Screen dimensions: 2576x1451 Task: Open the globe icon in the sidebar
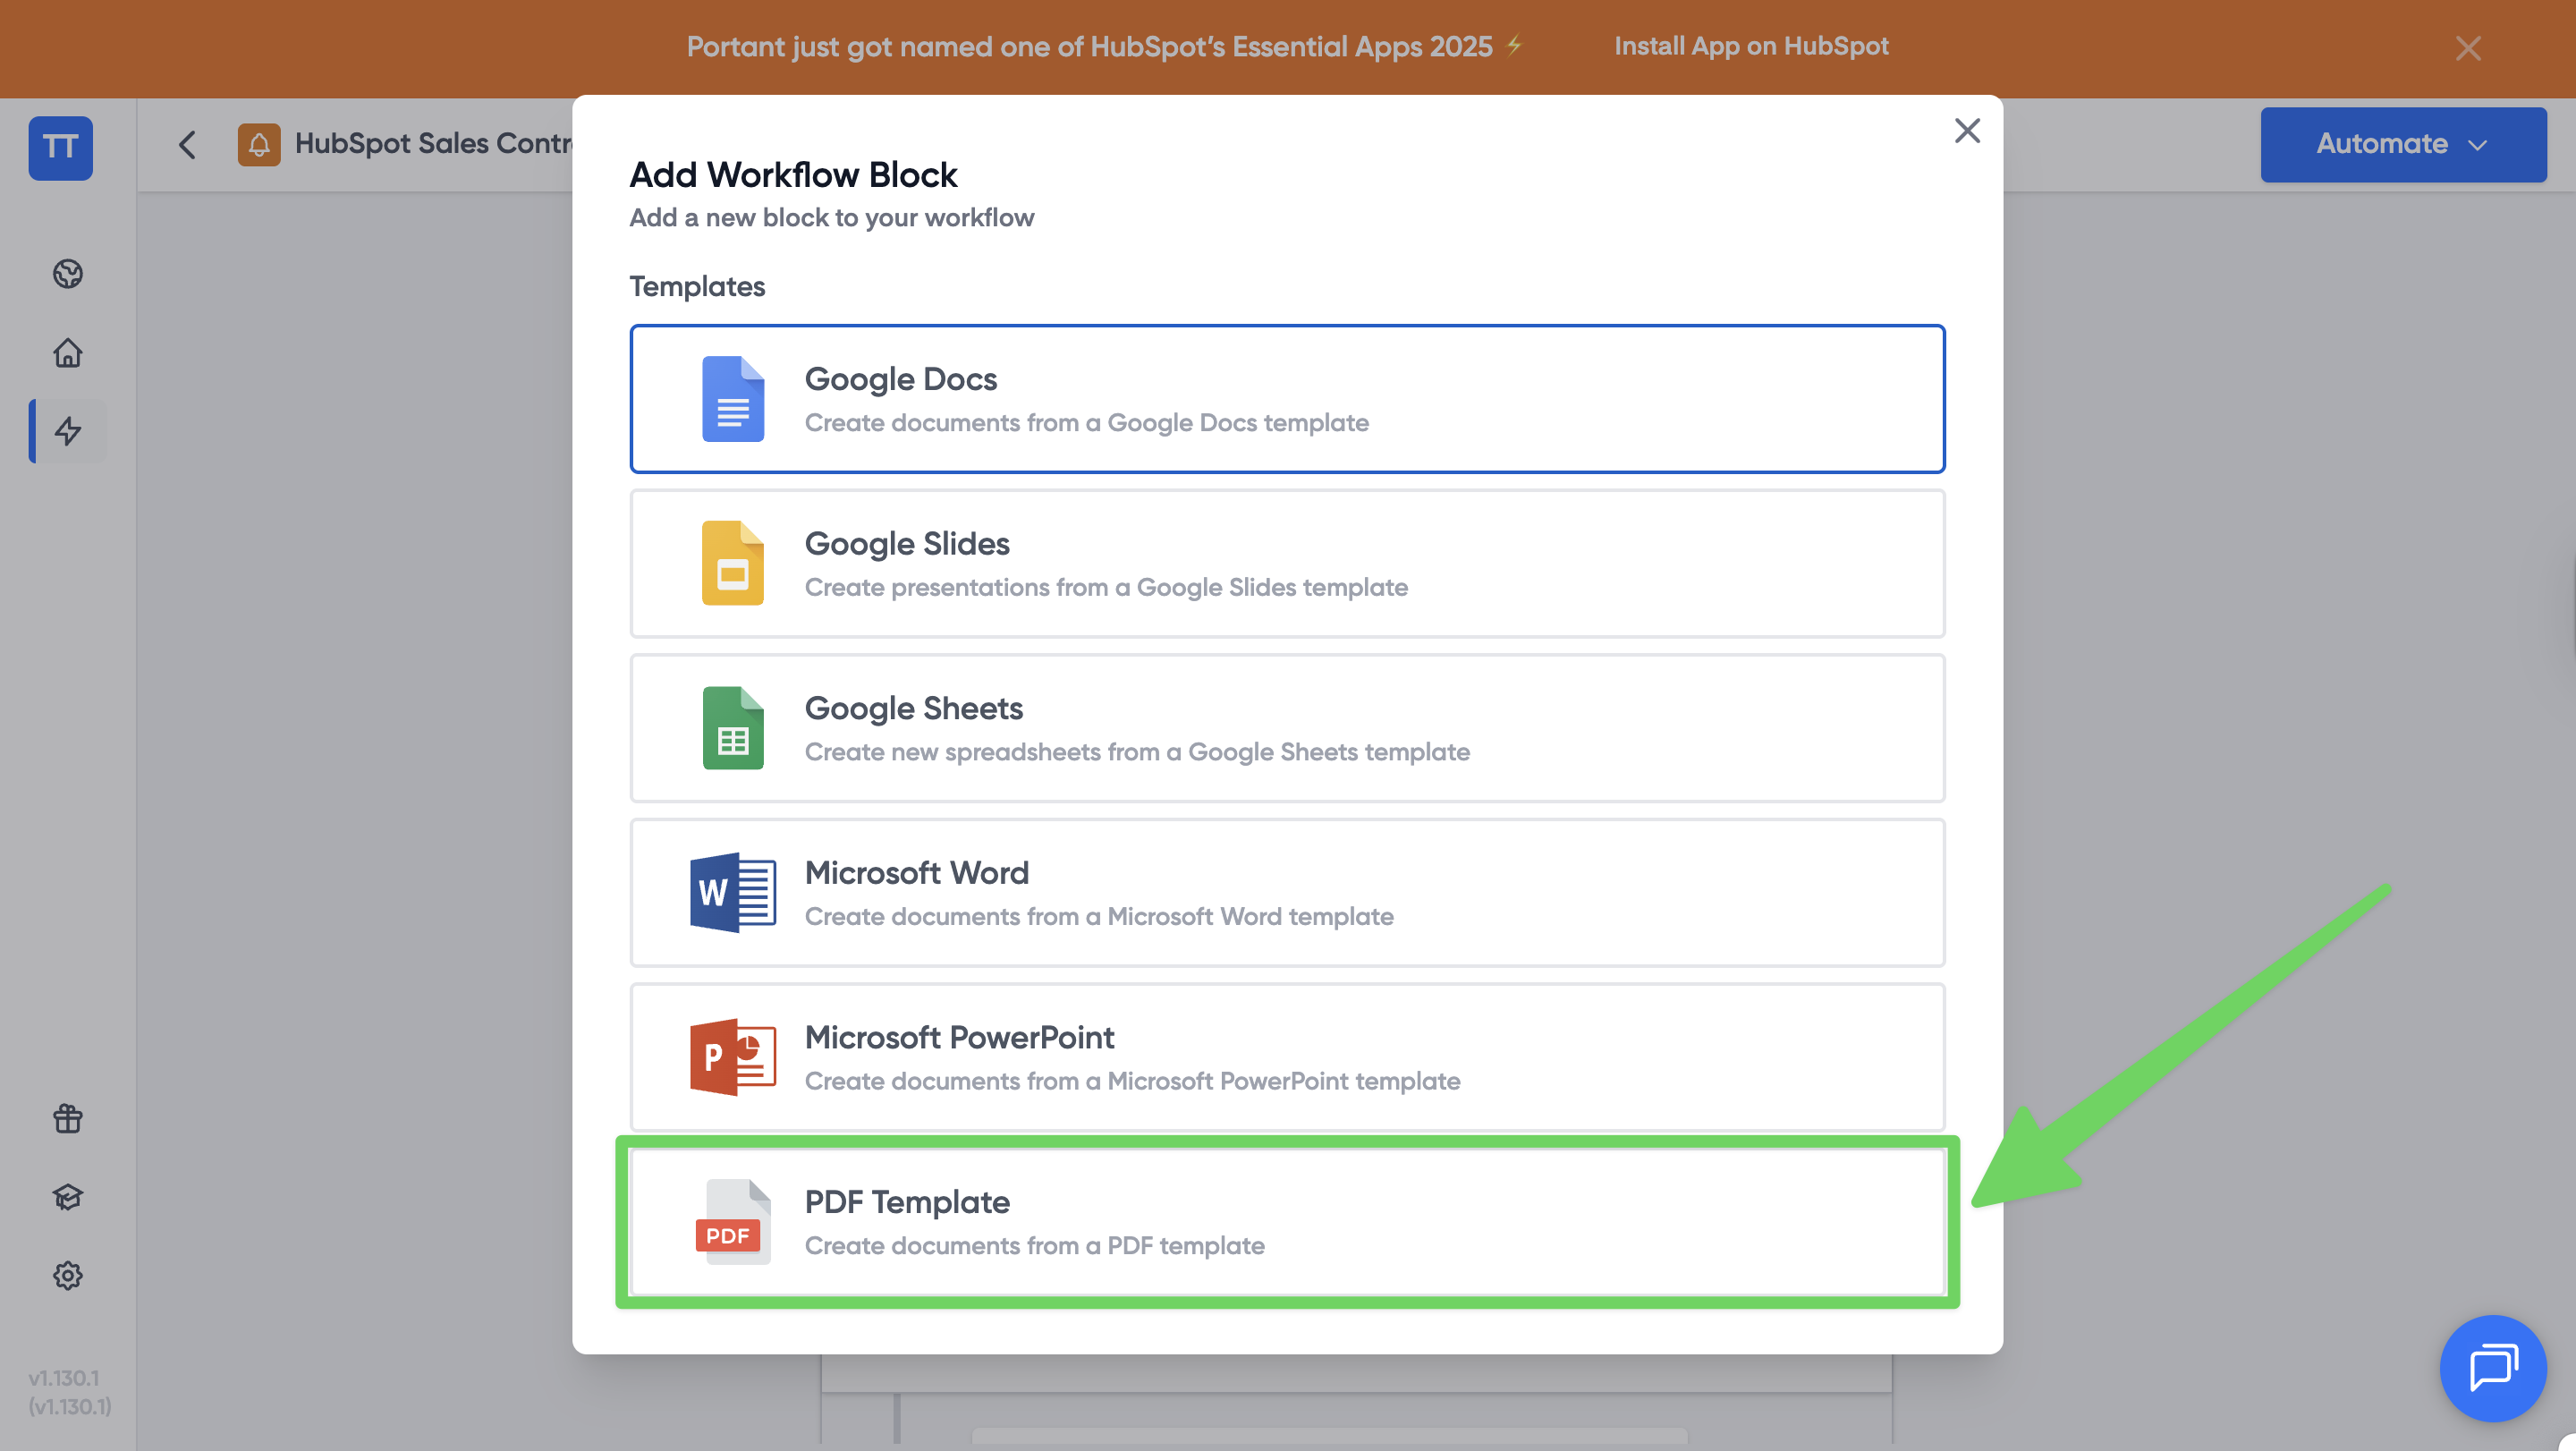[x=68, y=274]
